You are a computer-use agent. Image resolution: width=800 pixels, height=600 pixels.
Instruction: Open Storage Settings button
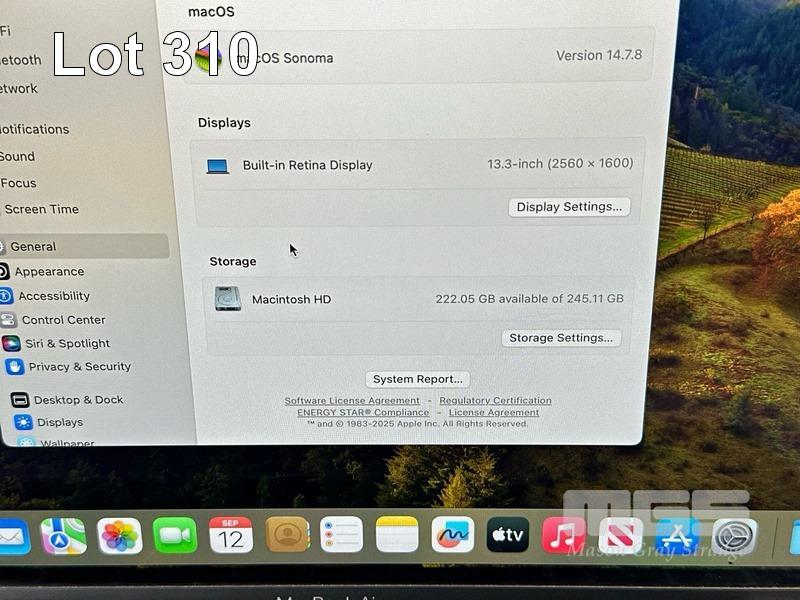[x=561, y=338]
